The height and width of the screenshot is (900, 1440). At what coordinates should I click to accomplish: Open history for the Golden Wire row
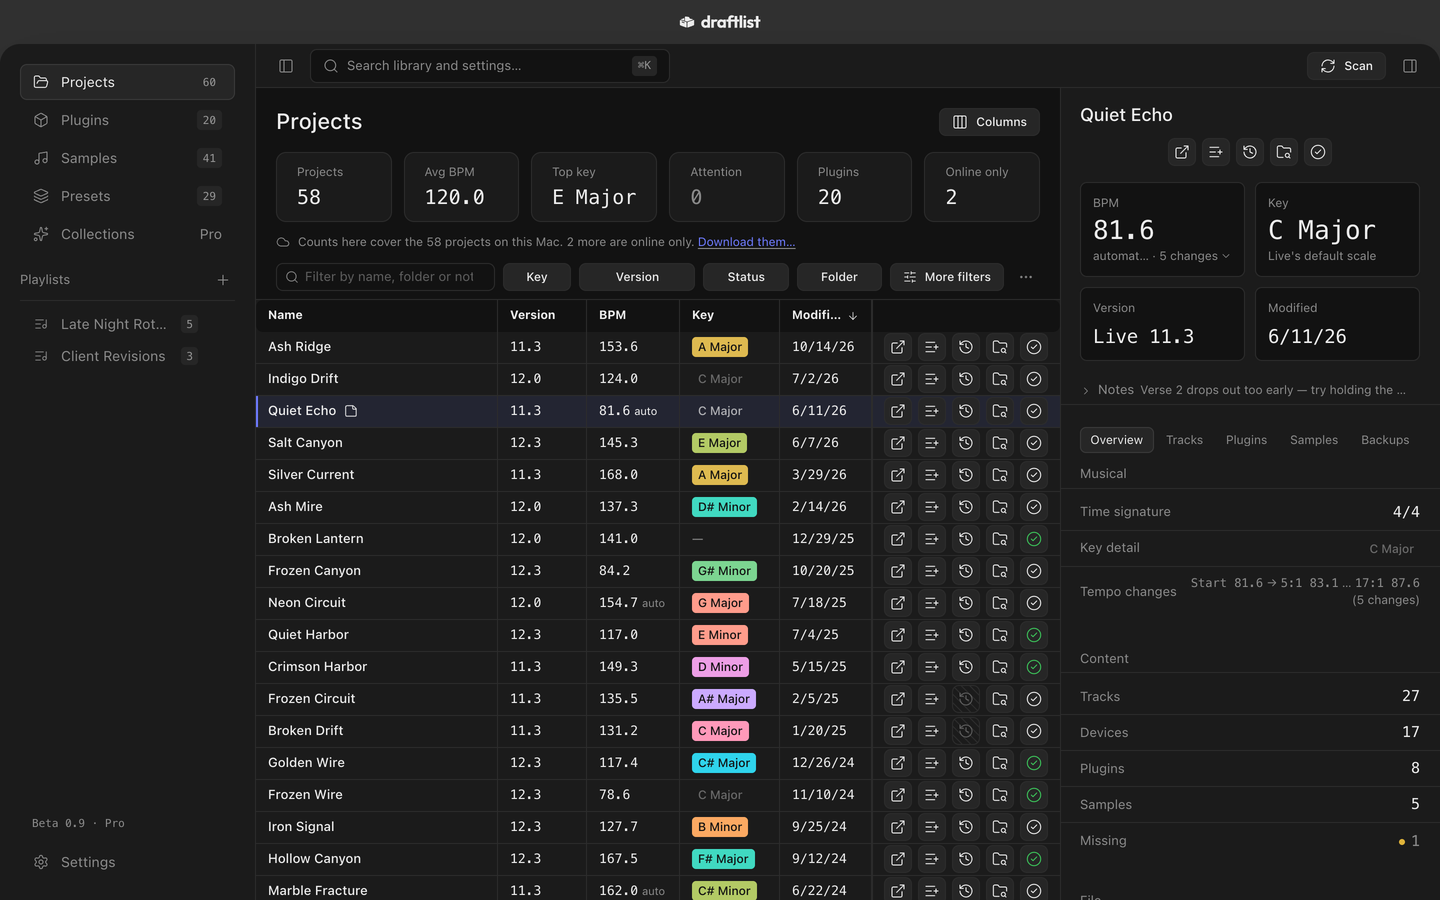966,763
